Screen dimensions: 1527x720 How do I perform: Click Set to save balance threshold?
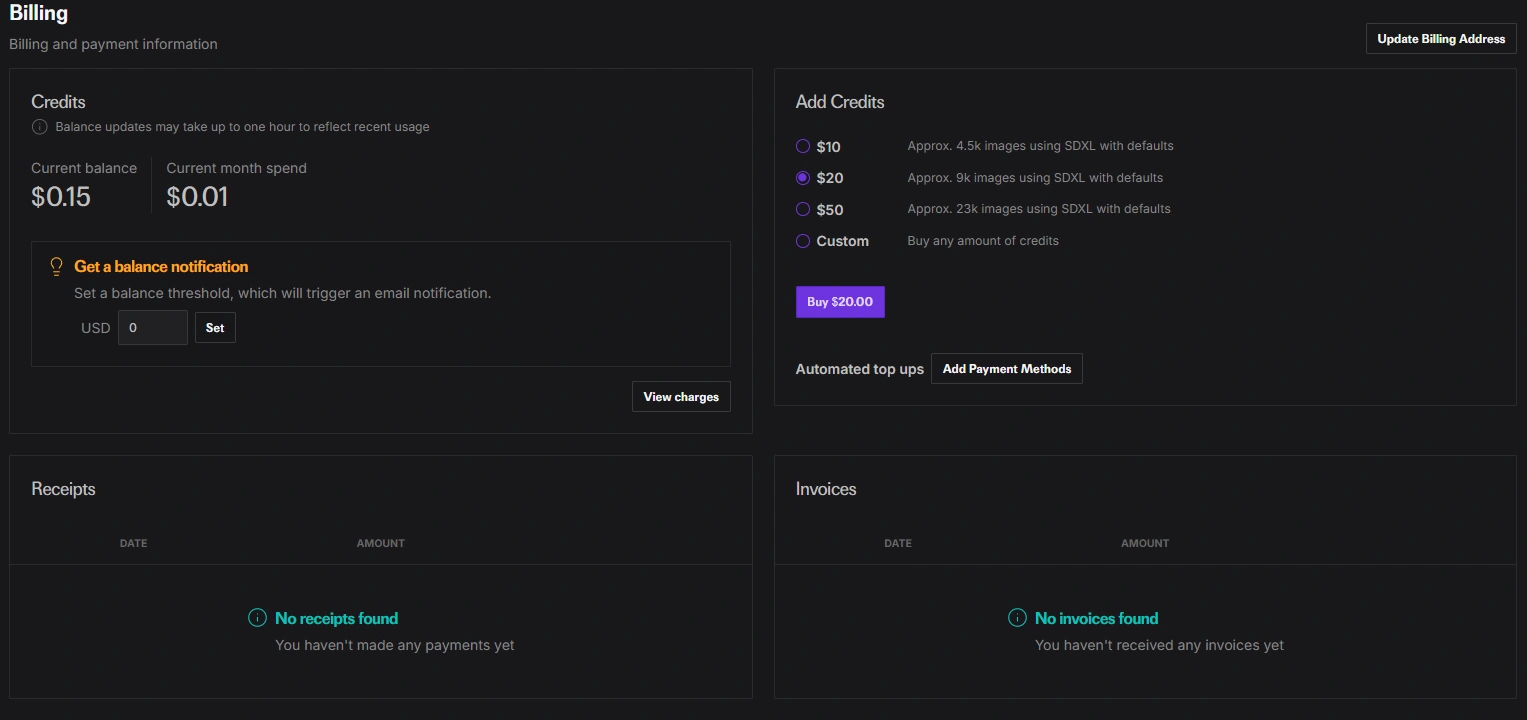215,328
